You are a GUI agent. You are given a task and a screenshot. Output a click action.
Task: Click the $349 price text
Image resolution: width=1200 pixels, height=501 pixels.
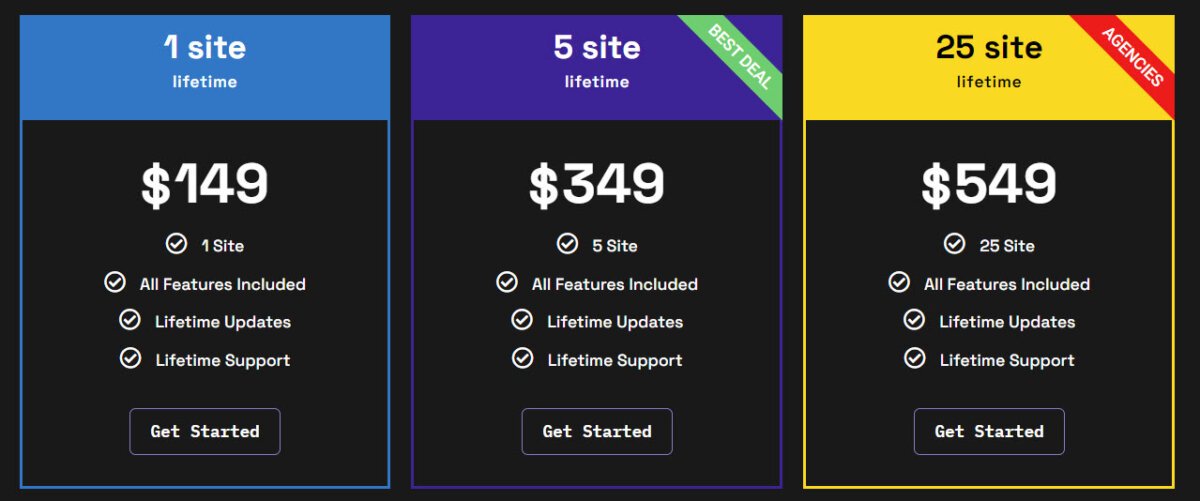coord(597,184)
